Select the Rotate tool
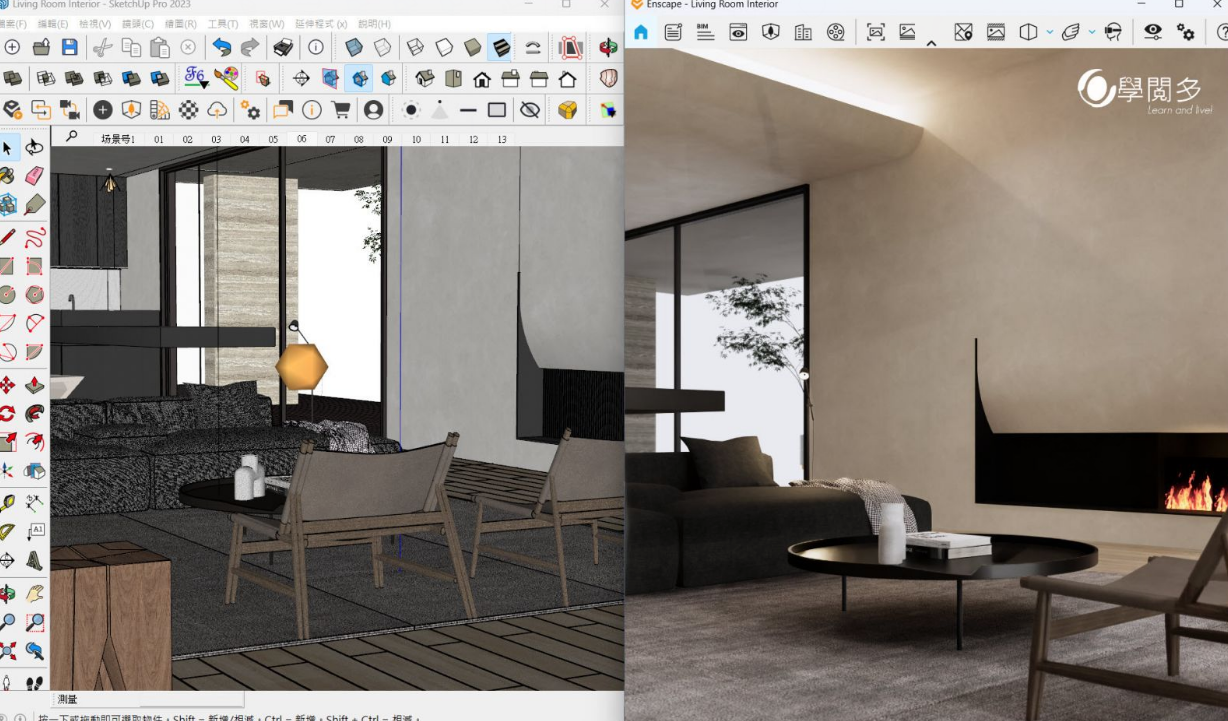 [8, 413]
